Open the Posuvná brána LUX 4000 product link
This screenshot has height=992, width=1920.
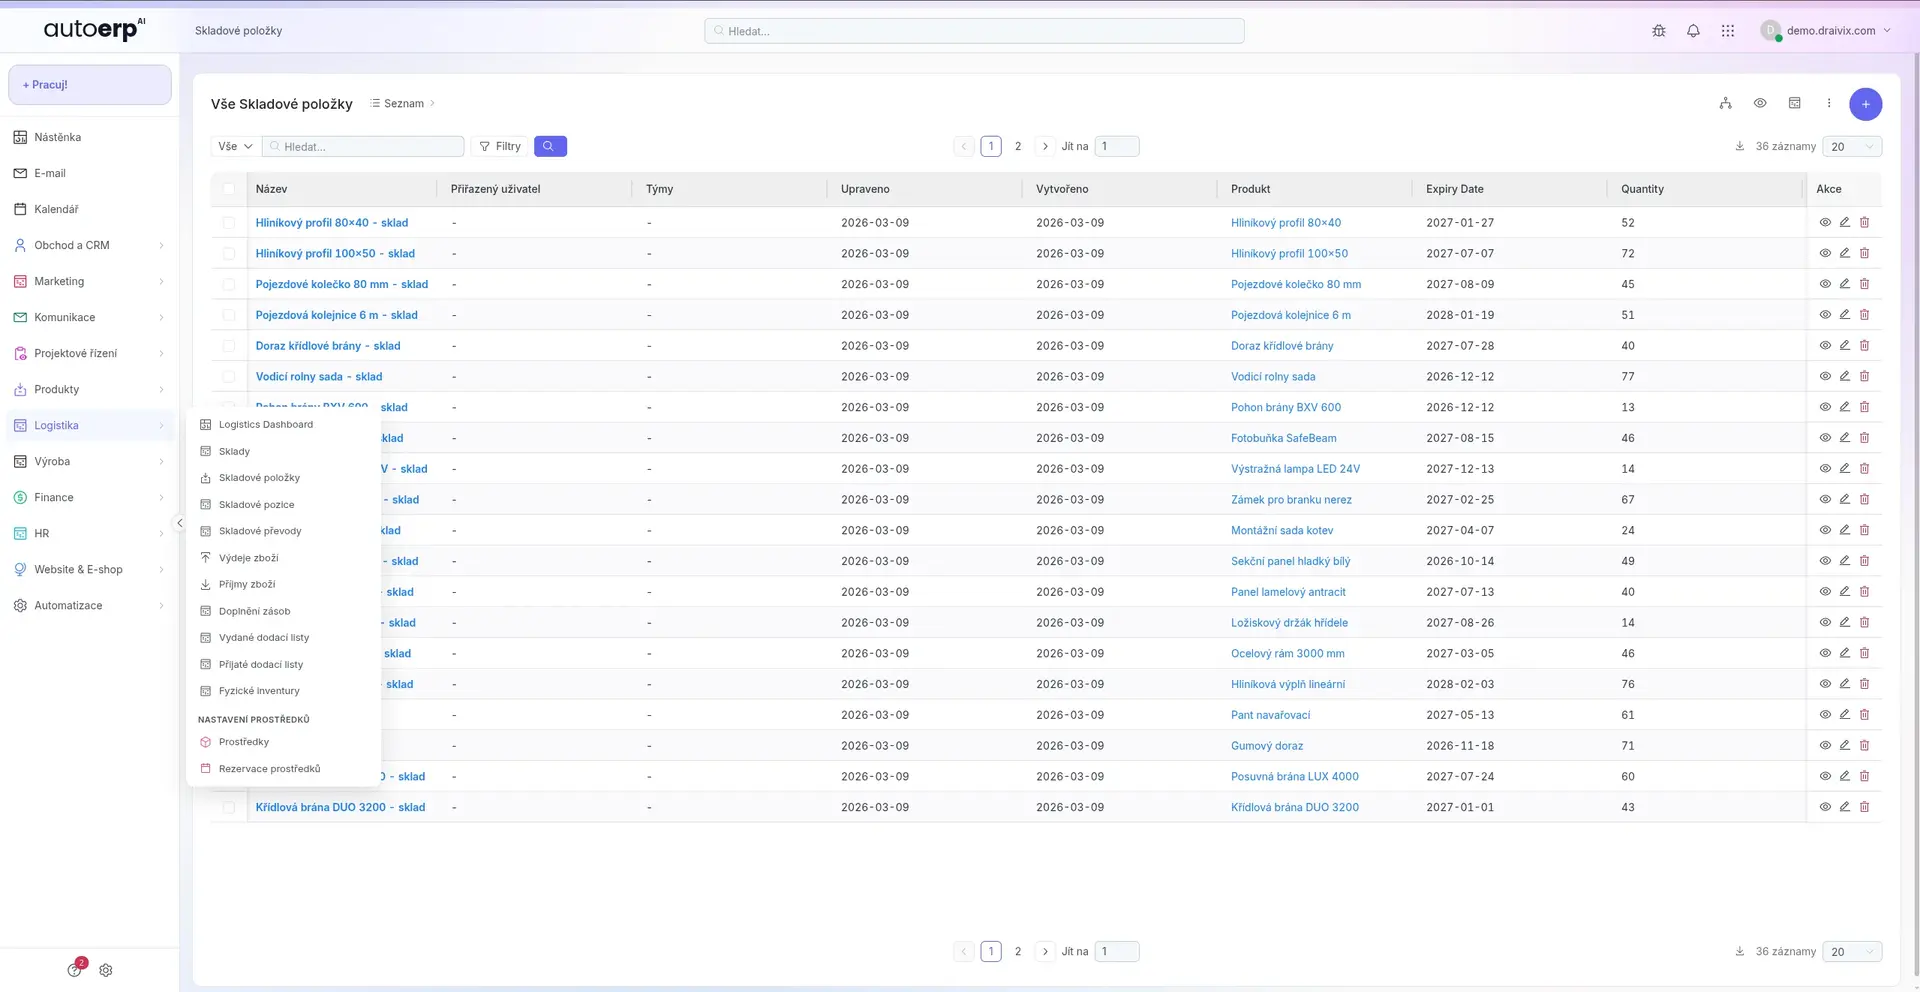(x=1294, y=777)
